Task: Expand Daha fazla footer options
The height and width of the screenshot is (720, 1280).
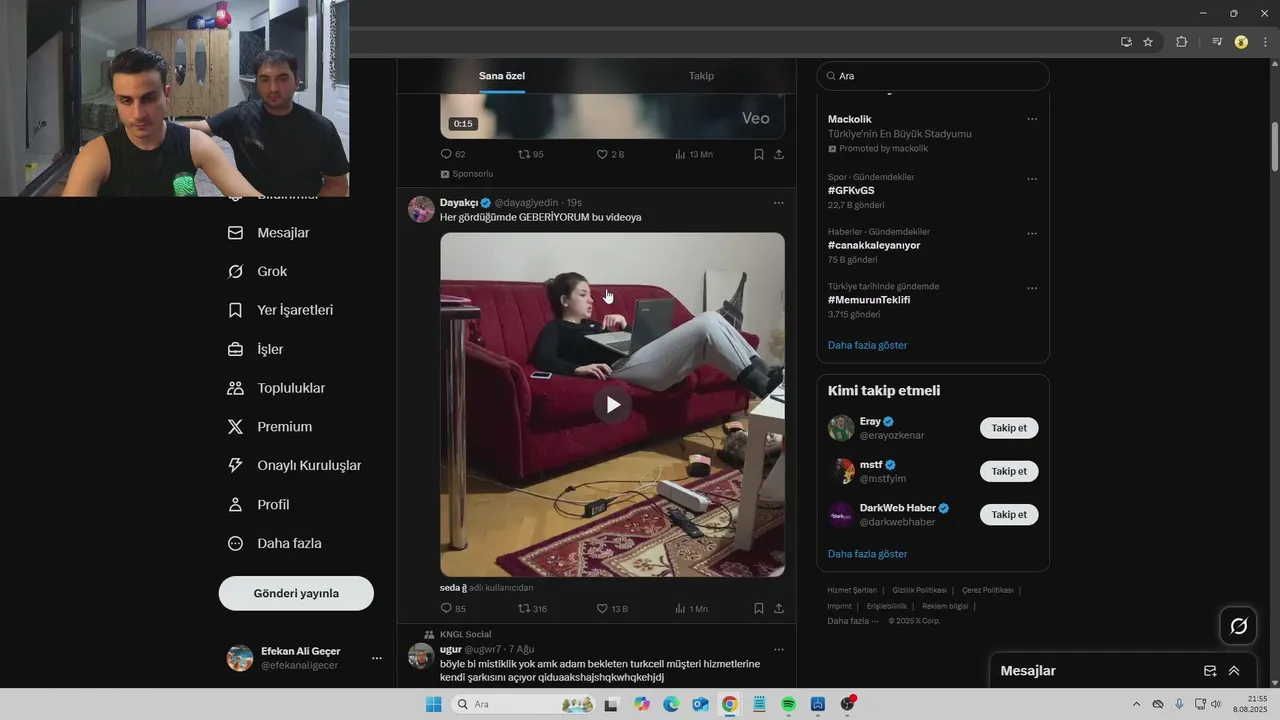Action: 853,621
